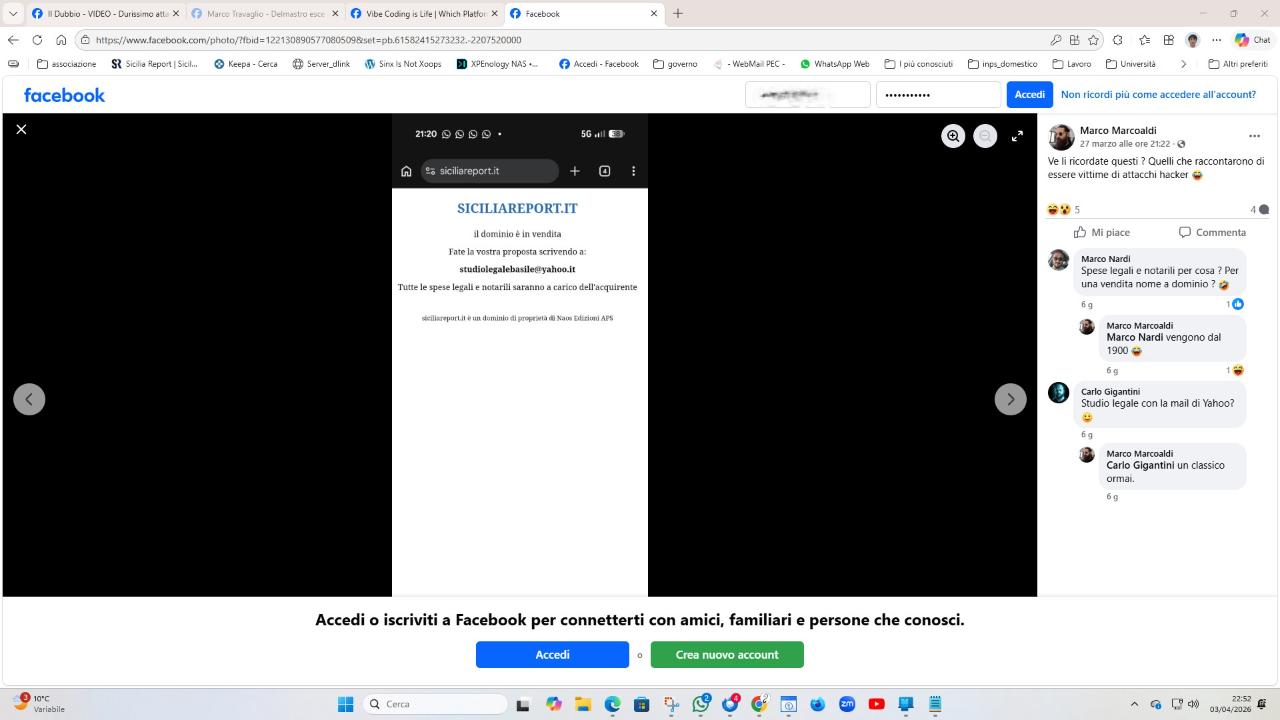The image size is (1280, 720).
Task: Open post options three-dots menu
Action: click(x=1254, y=136)
